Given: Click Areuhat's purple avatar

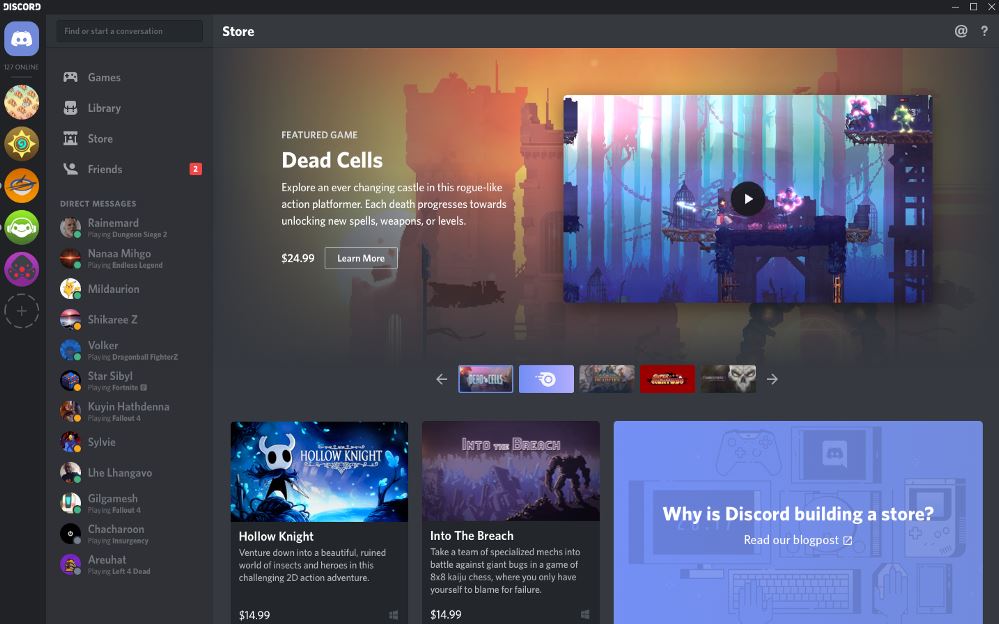Looking at the screenshot, I should (70, 564).
